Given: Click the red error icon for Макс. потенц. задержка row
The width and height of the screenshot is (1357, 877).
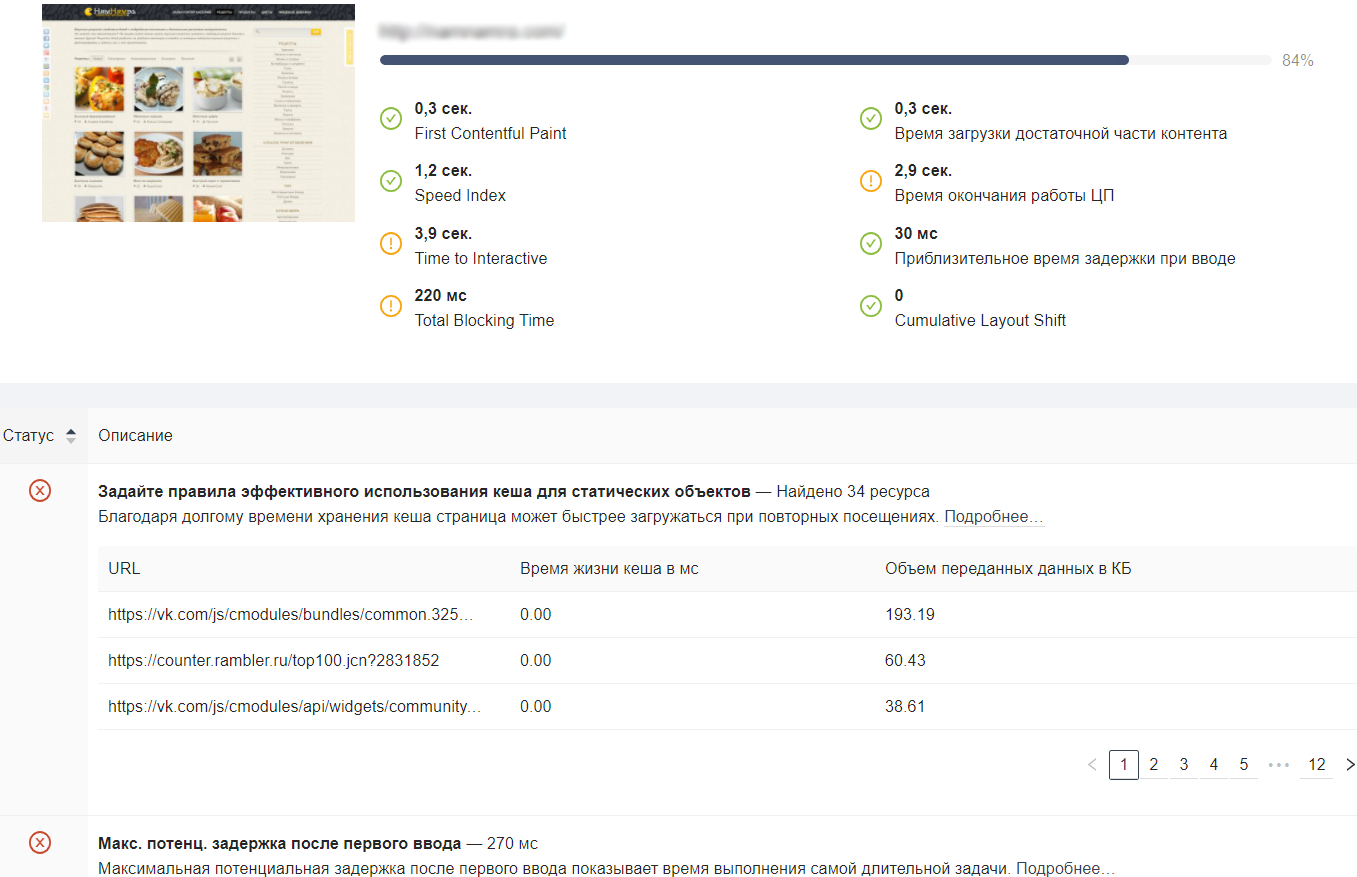Looking at the screenshot, I should 40,842.
